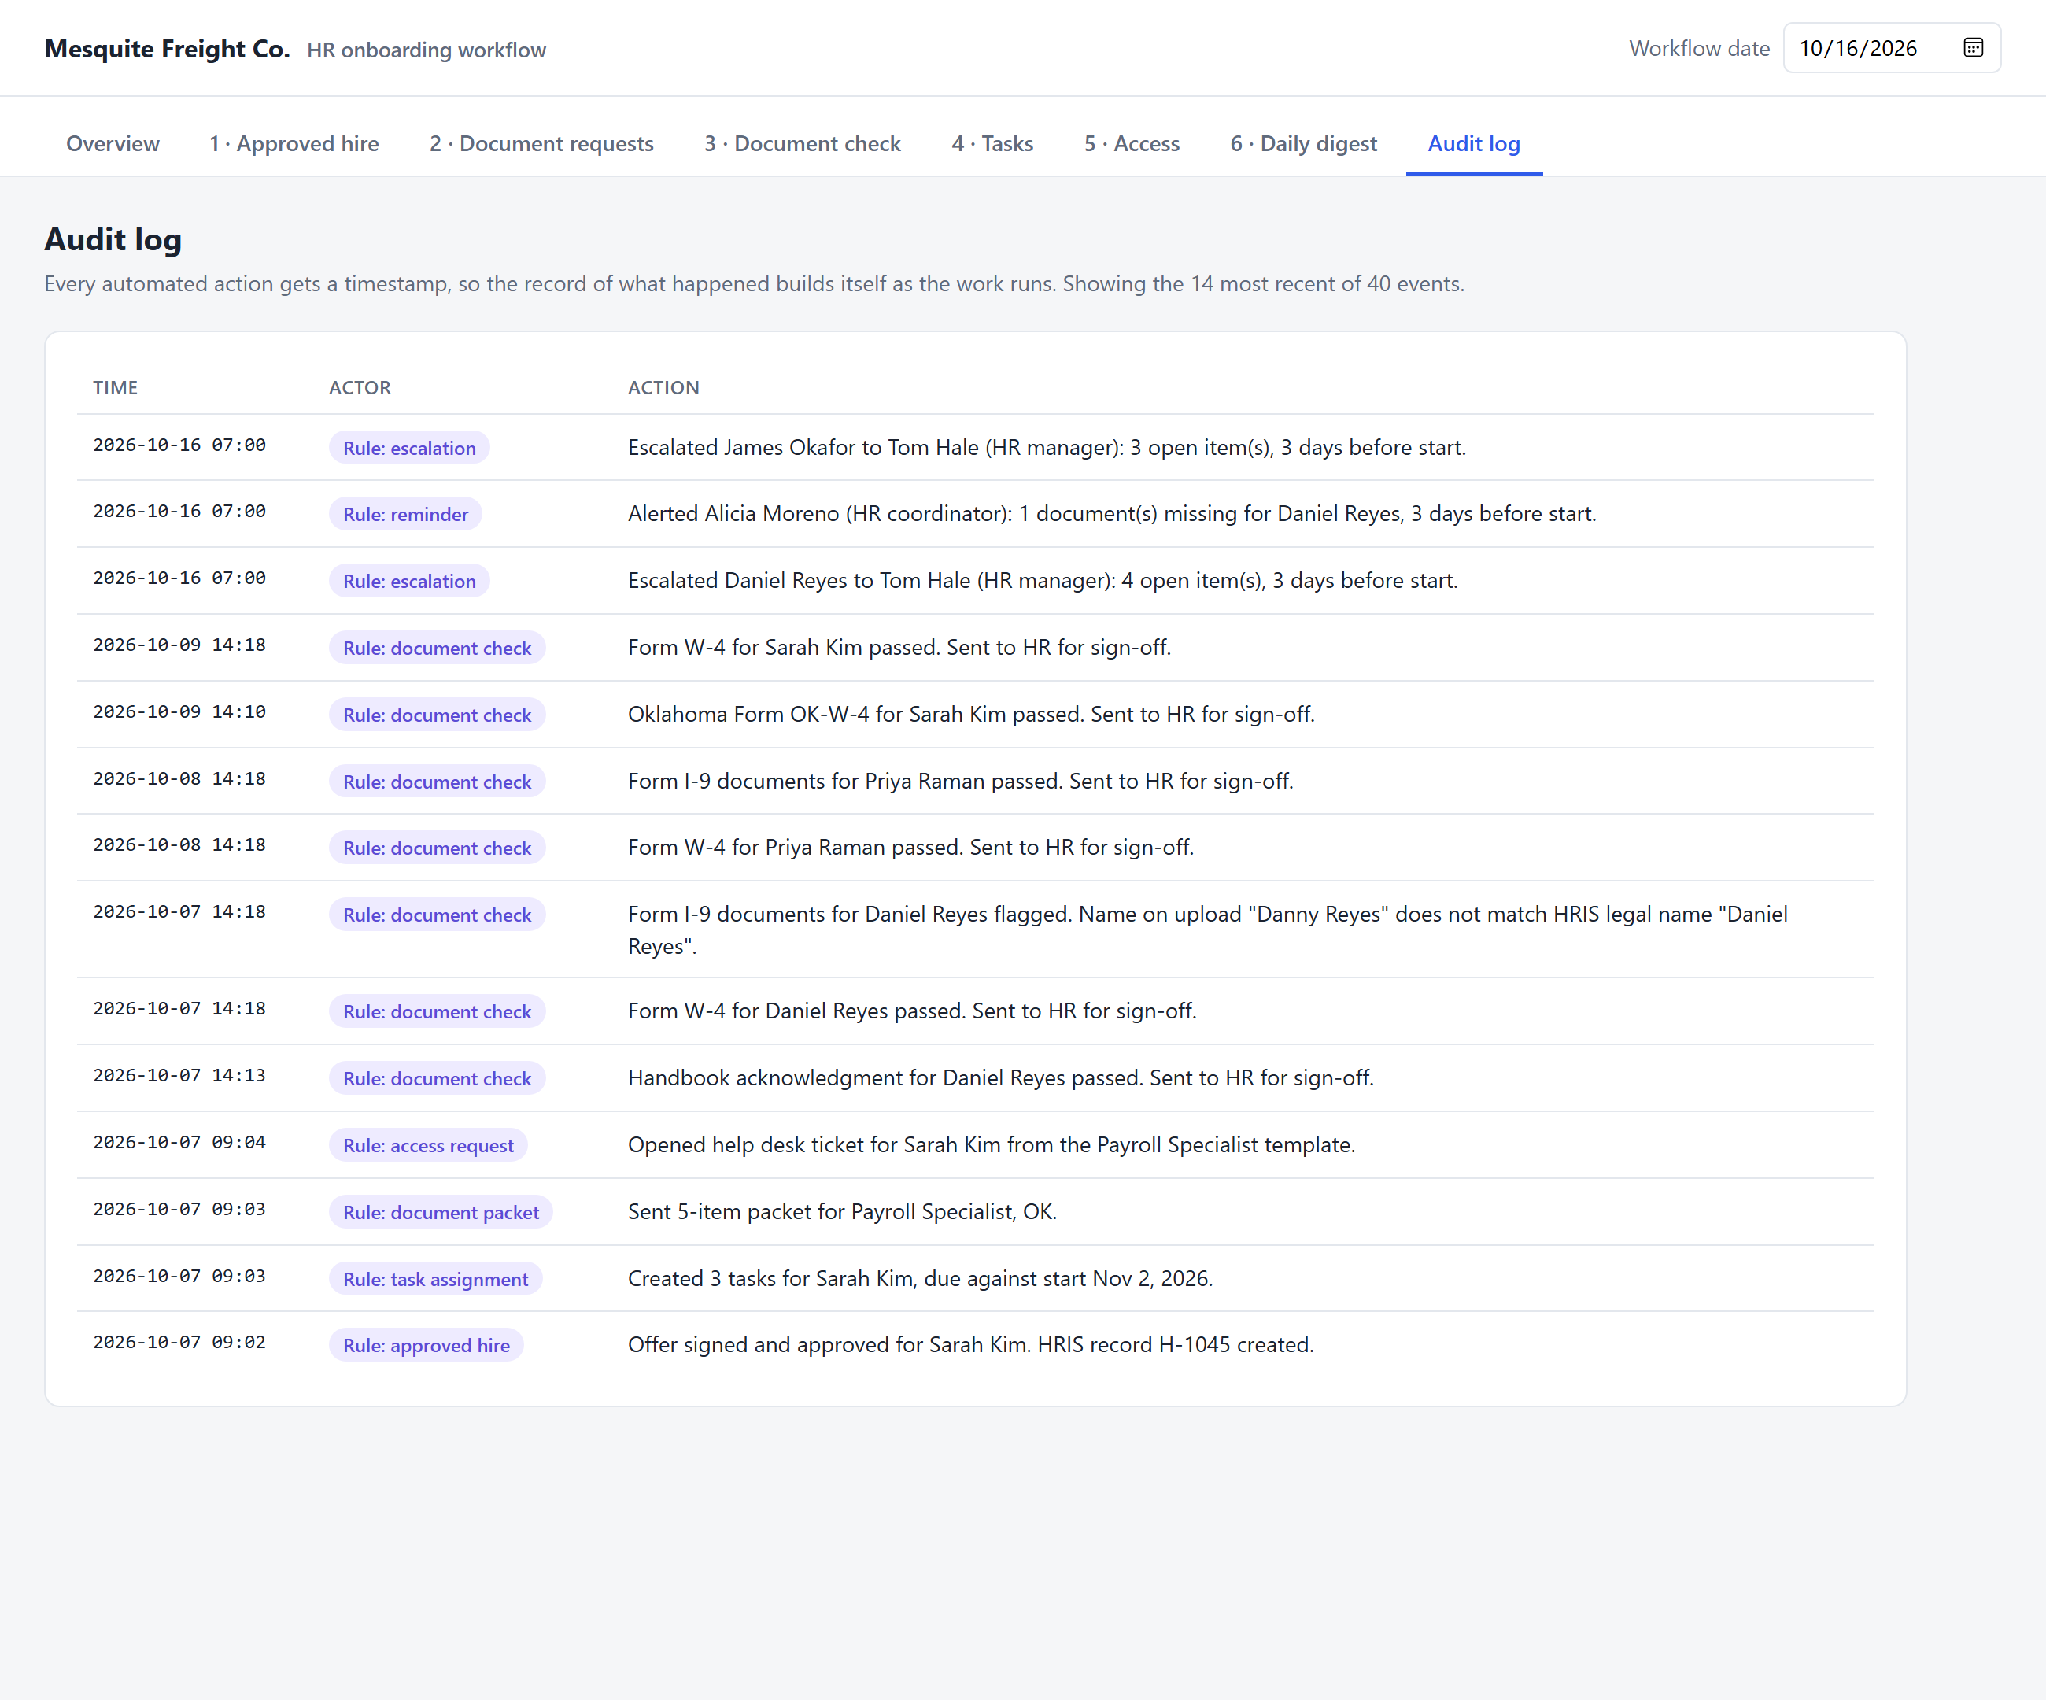The width and height of the screenshot is (2046, 1700).
Task: Click 'Rule: document packet' badge
Action: click(440, 1212)
